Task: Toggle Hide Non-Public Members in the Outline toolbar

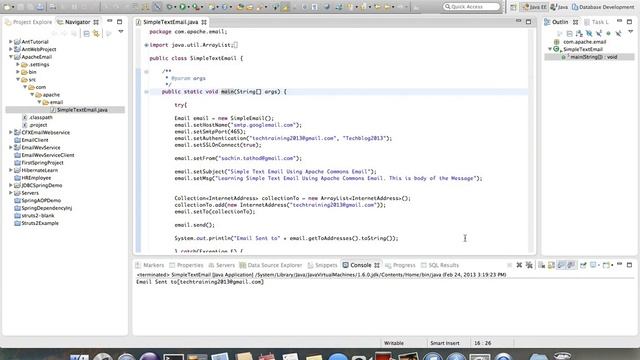Action: 609,33
